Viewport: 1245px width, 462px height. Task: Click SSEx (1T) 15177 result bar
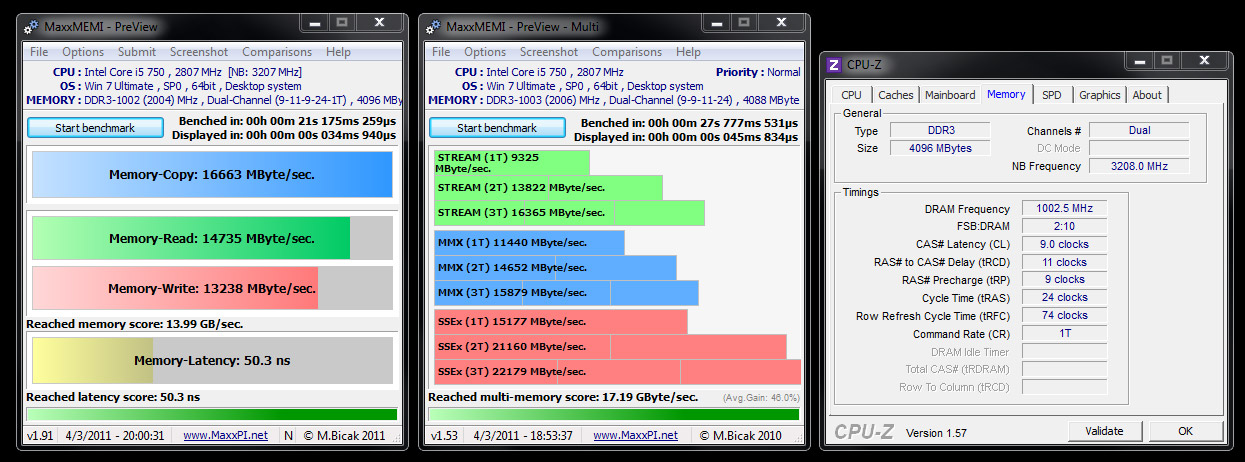tap(561, 322)
